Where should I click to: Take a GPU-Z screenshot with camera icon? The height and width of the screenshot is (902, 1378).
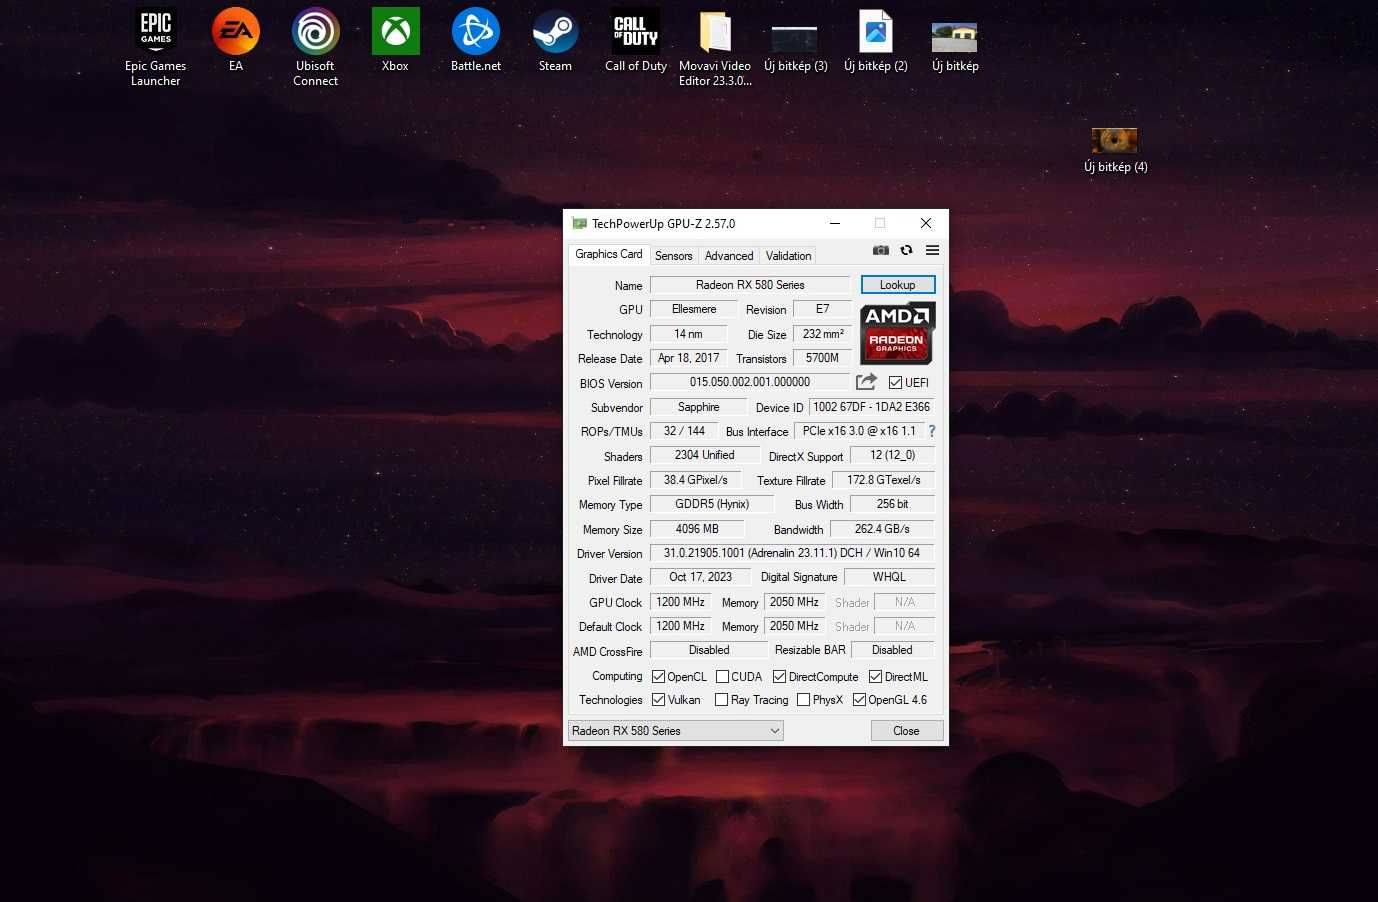tap(881, 250)
